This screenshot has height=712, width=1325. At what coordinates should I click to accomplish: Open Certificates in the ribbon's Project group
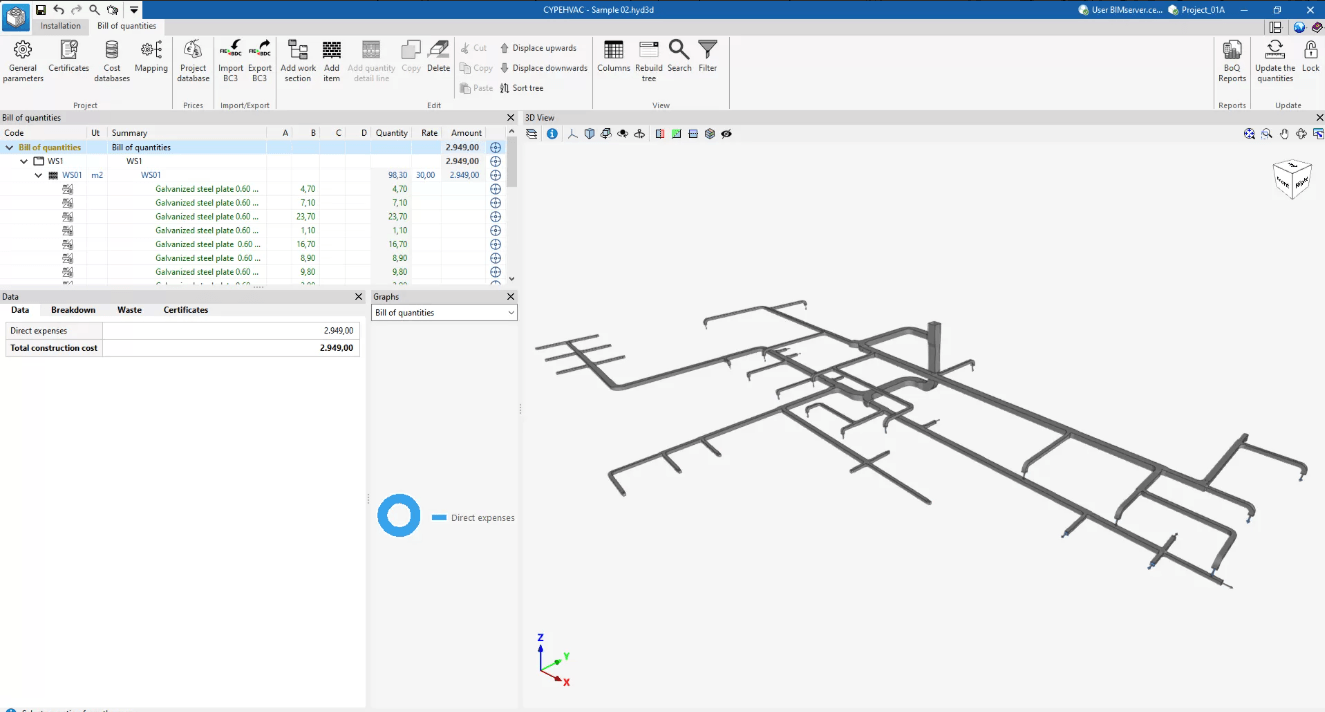(69, 57)
